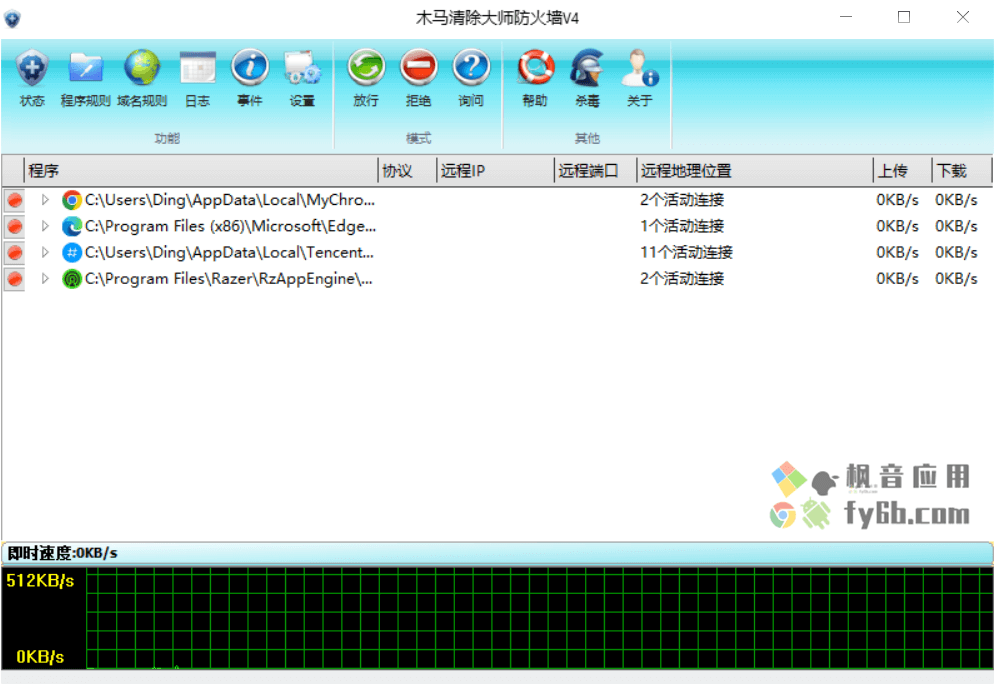
Task: Sort by 下载 download column header
Action: point(961,170)
